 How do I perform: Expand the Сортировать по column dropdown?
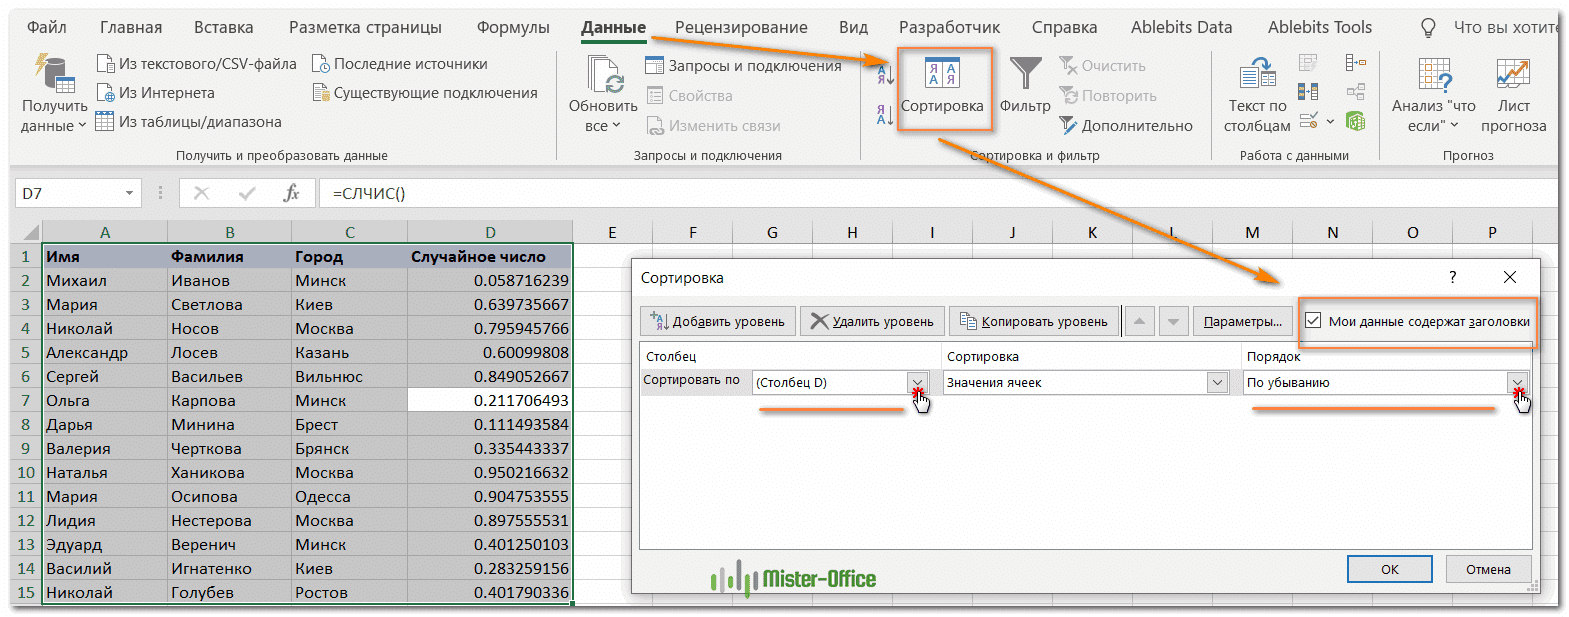[x=916, y=382]
